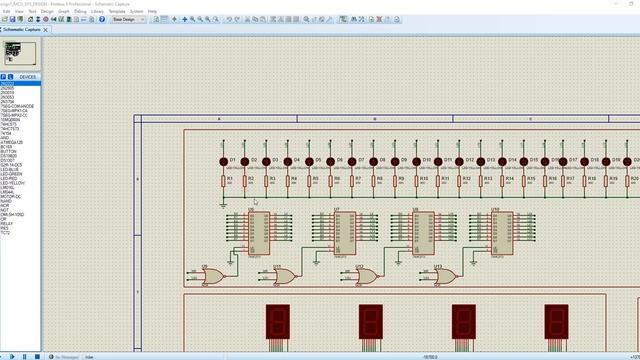Open the Debug menu
Viewport: 640px width, 360px height.
coord(80,11)
